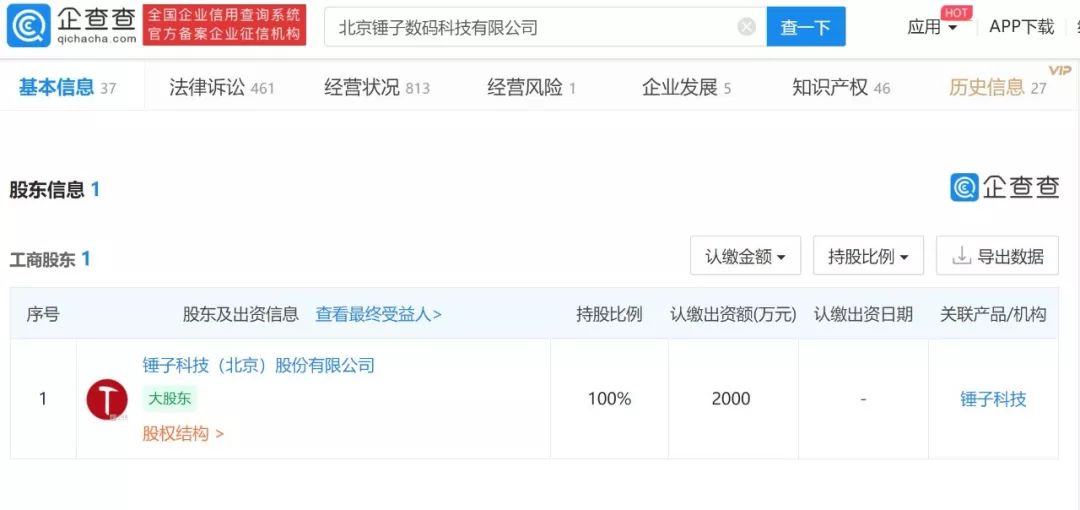Open 锤子科技（北京）股份有限公司 shareholder link
Viewport: 1080px width, 510px height.
[258, 365]
